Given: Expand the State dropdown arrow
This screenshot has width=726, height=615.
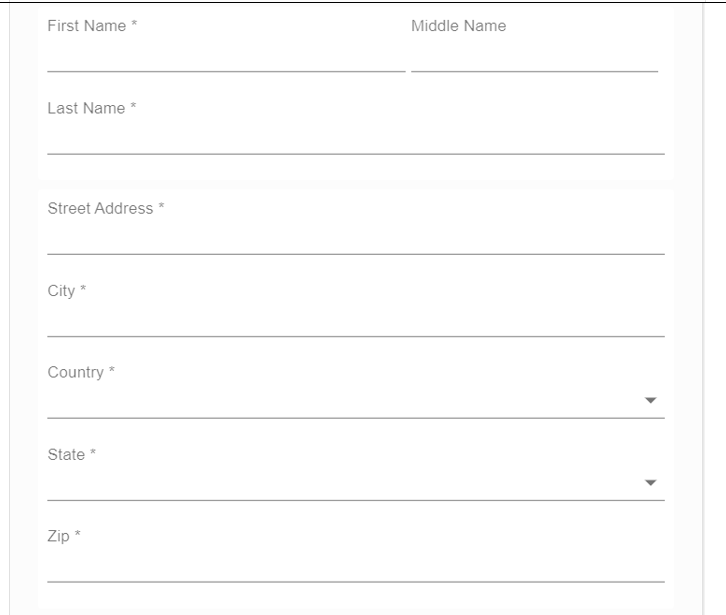Looking at the screenshot, I should pos(650,483).
